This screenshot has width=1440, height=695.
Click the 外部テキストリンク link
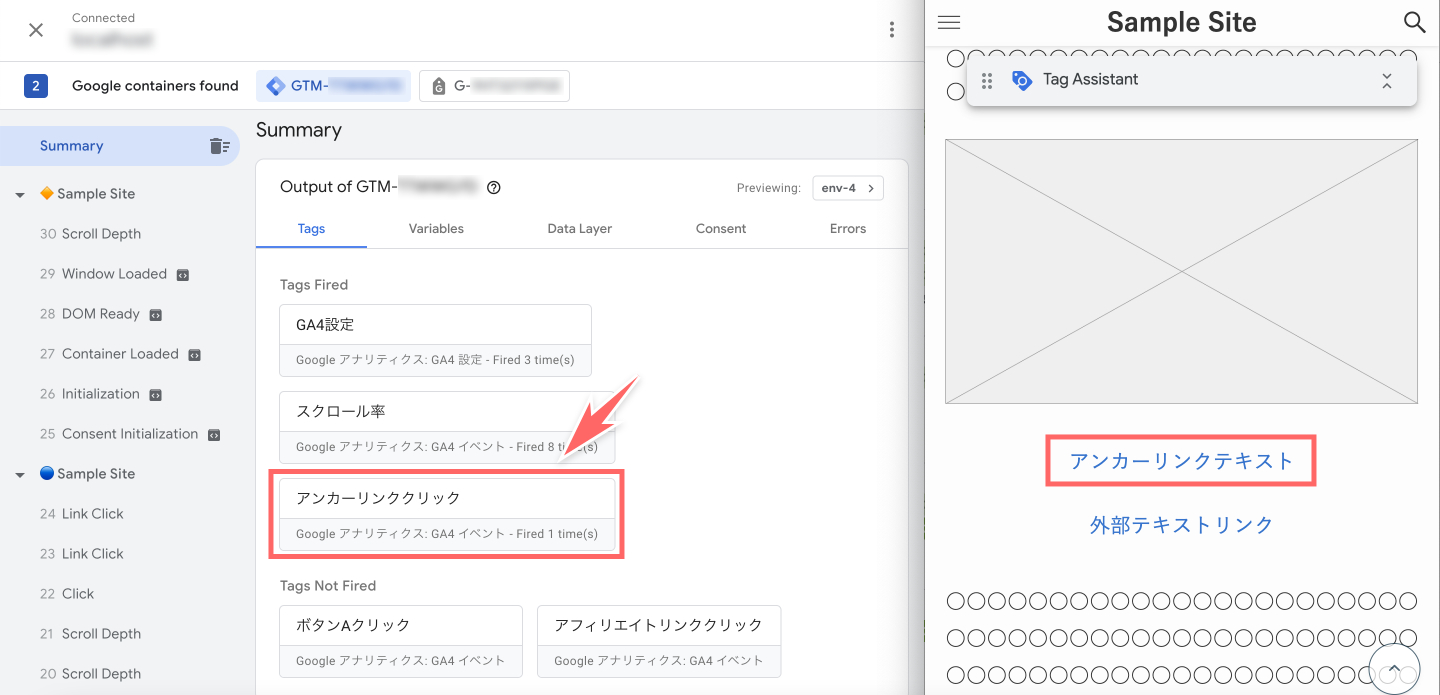point(1181,525)
